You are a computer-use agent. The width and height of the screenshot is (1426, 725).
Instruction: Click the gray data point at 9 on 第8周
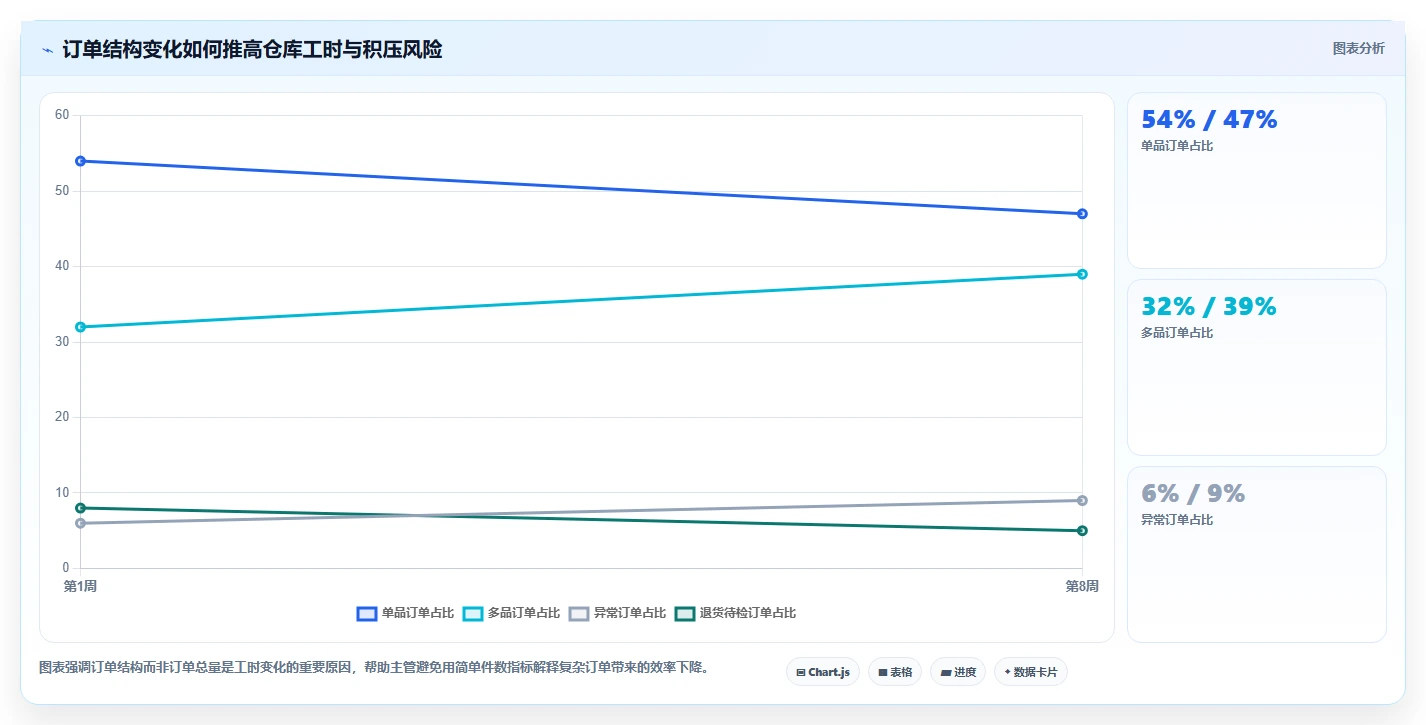point(1082,500)
